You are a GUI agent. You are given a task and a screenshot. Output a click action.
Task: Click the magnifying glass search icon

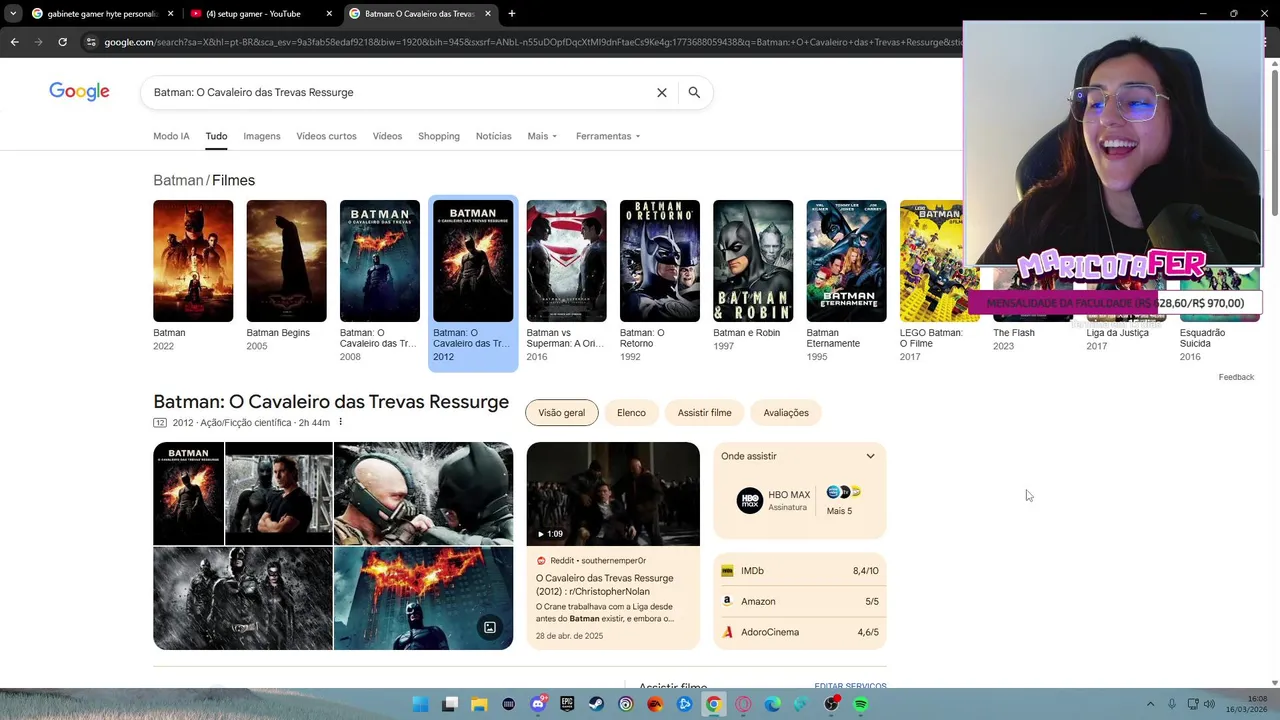(694, 92)
